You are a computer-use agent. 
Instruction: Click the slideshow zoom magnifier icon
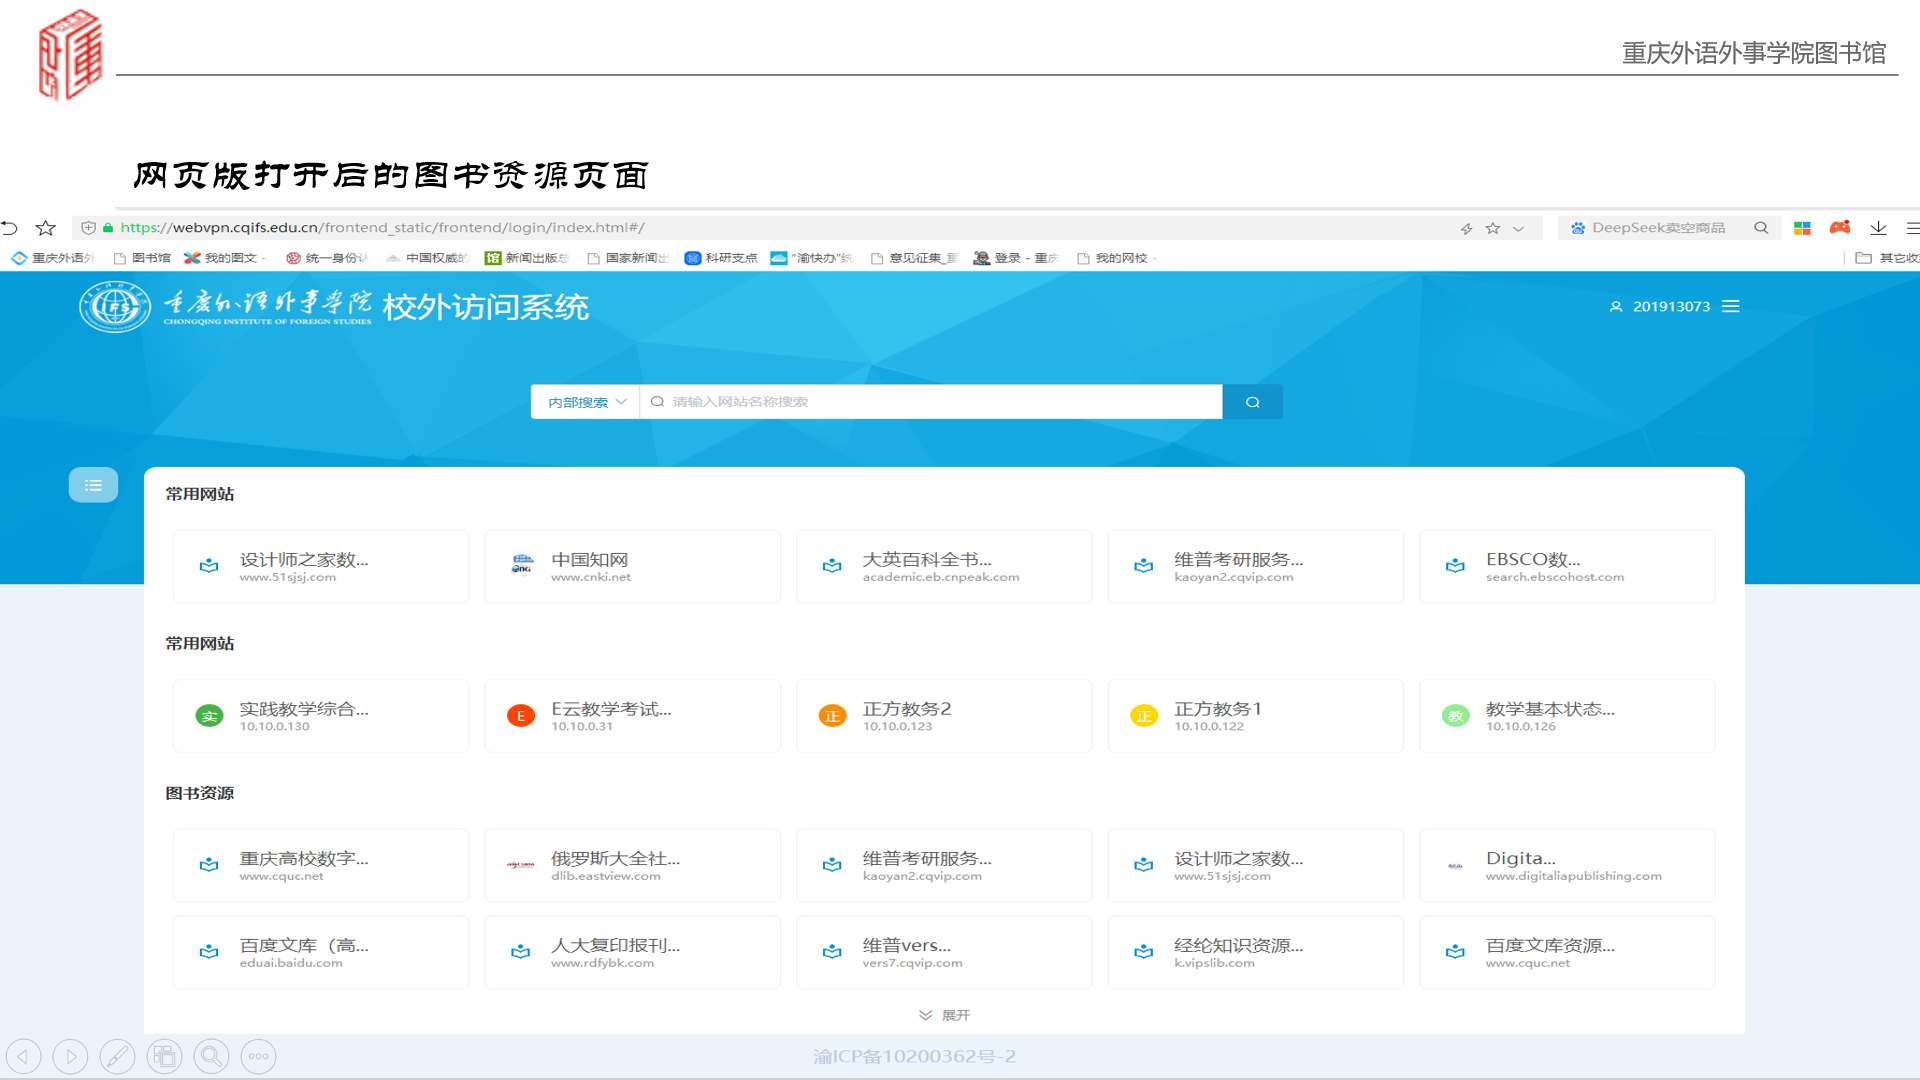211,1056
